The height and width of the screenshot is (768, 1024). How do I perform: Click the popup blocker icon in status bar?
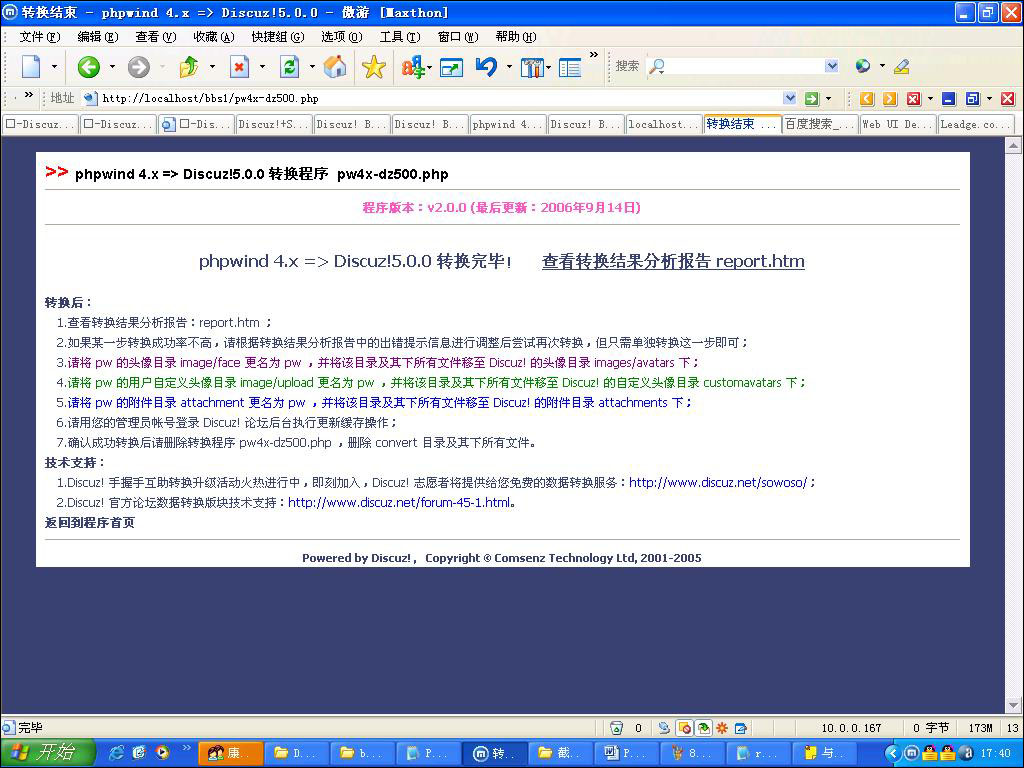684,728
